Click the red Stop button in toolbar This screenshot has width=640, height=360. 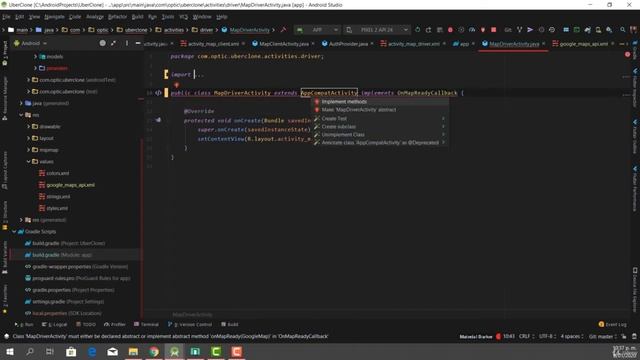pyautogui.click(x=493, y=30)
